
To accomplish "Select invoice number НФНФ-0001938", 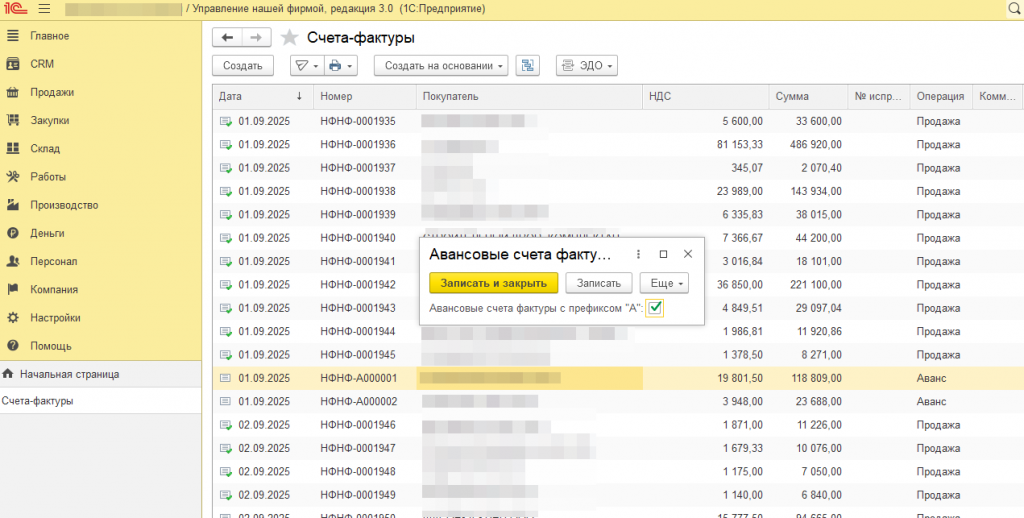I will tap(358, 191).
